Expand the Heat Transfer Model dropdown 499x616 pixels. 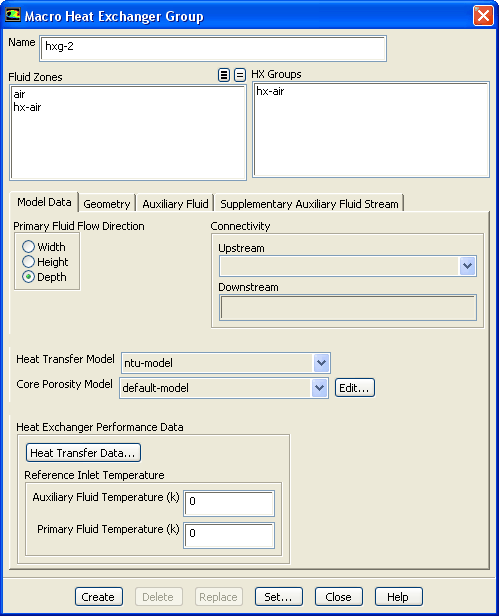pos(321,363)
